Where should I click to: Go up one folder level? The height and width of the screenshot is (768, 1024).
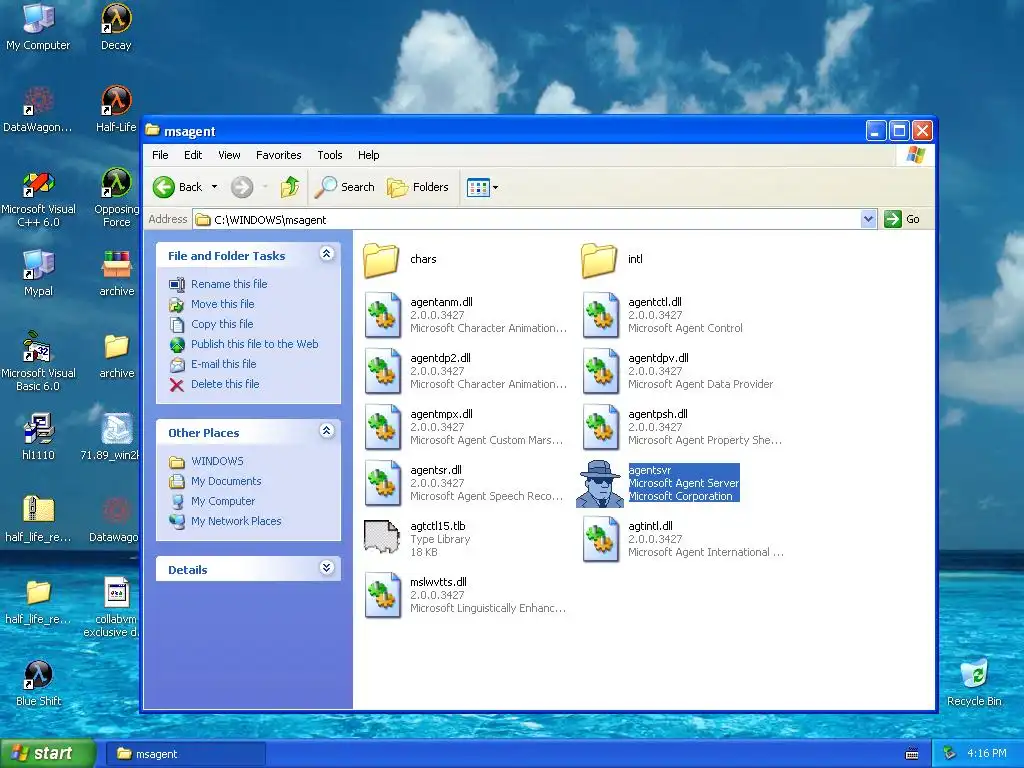tap(290, 187)
